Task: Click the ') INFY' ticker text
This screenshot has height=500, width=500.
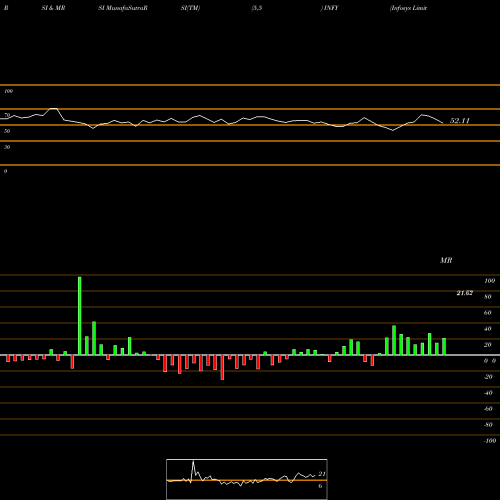Action: [x=329, y=8]
